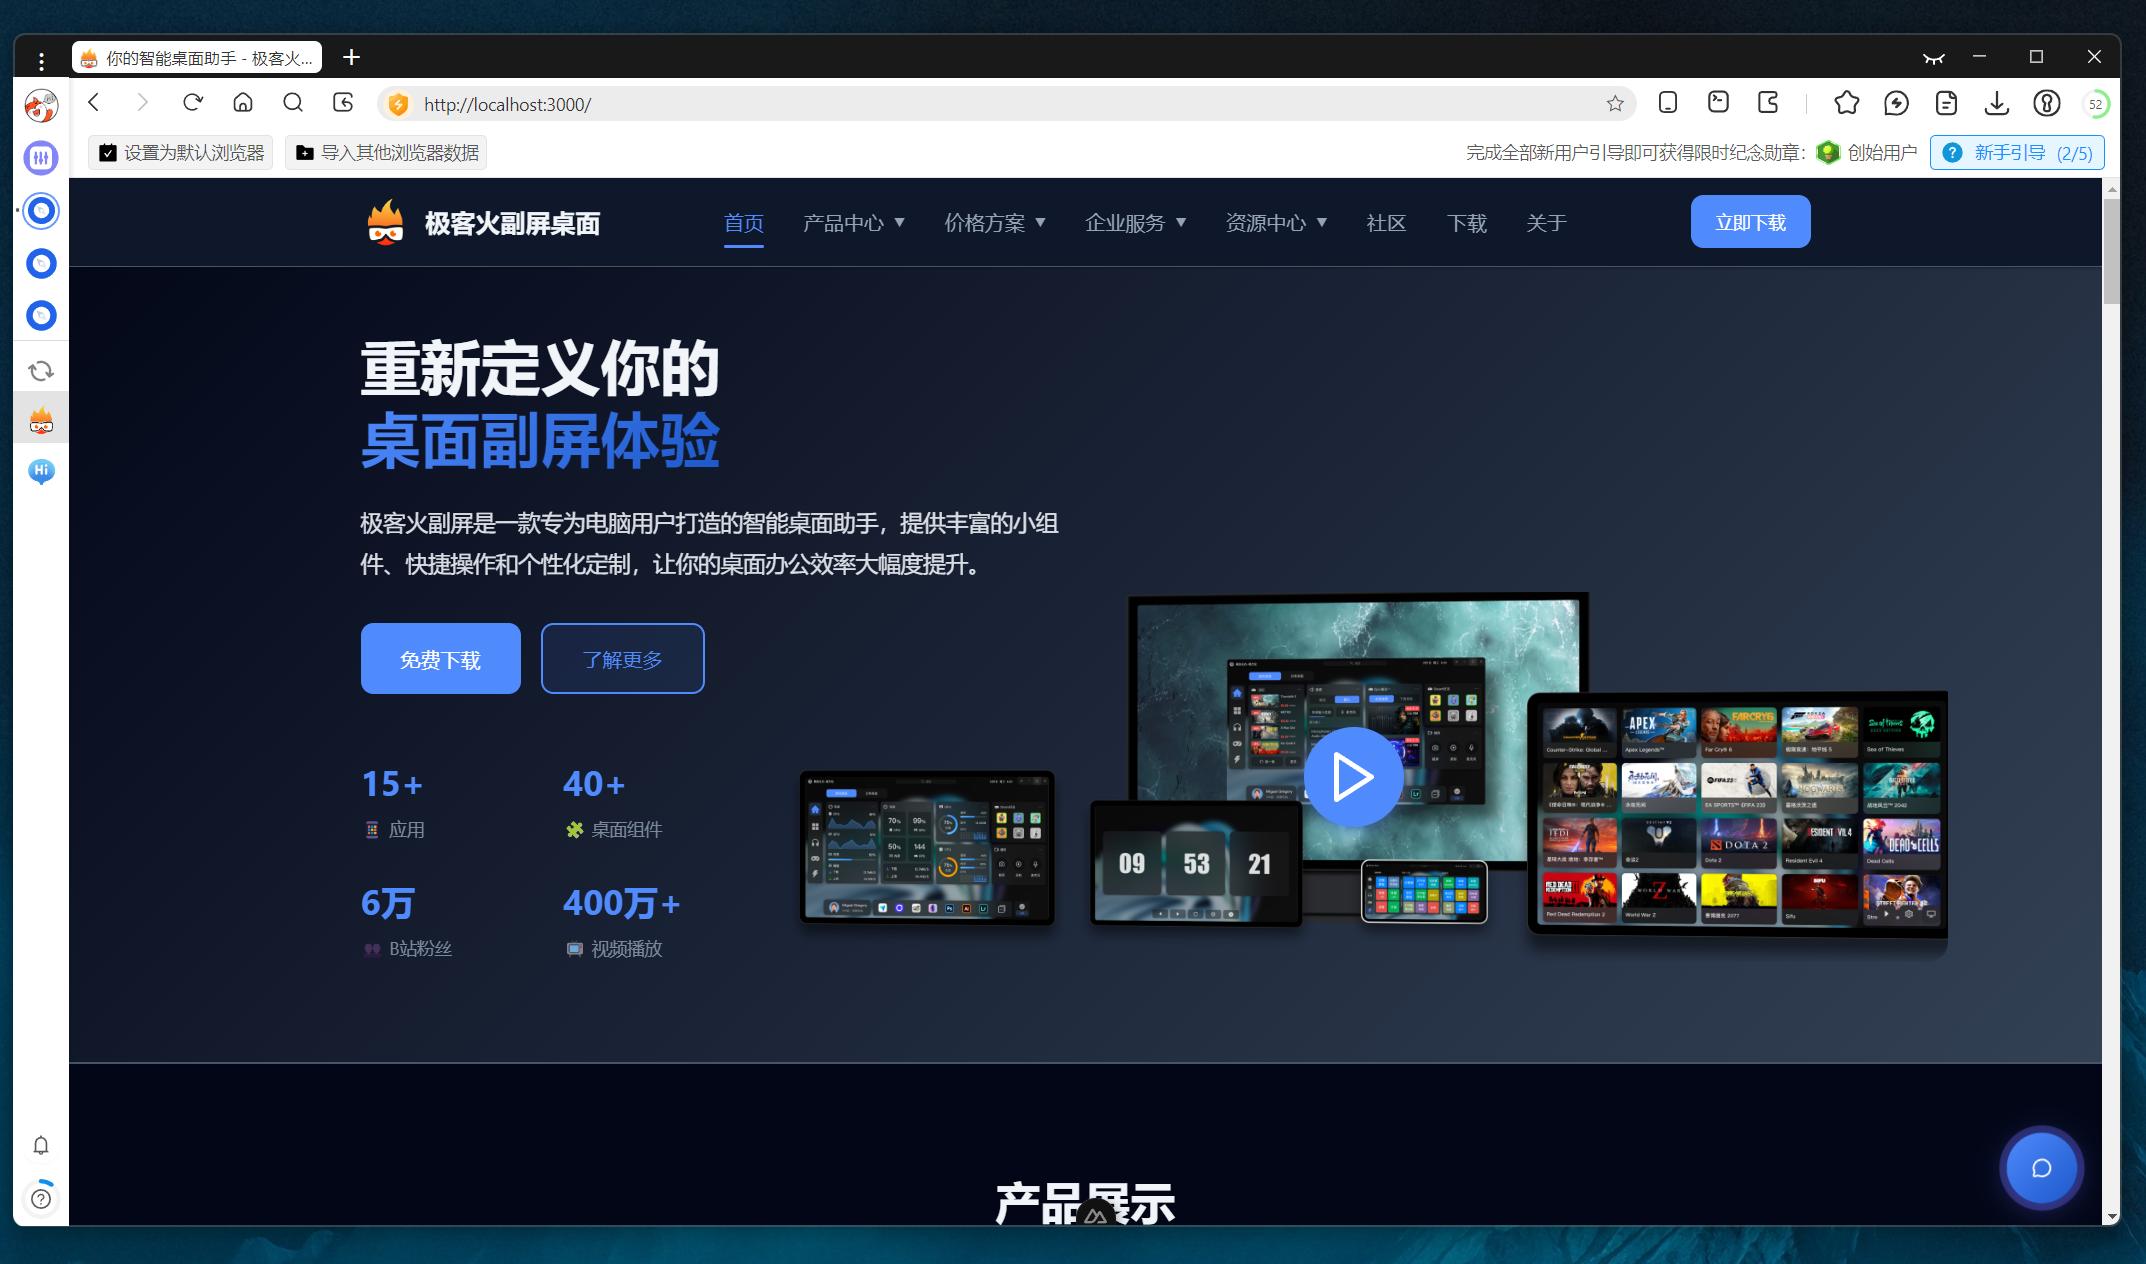Bookmark this page via the address bar star
Viewport: 2146px width, 1264px height.
(x=1613, y=103)
